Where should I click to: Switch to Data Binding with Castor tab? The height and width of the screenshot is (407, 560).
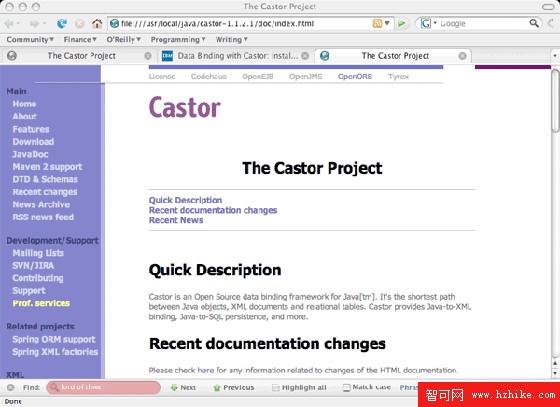(235, 56)
